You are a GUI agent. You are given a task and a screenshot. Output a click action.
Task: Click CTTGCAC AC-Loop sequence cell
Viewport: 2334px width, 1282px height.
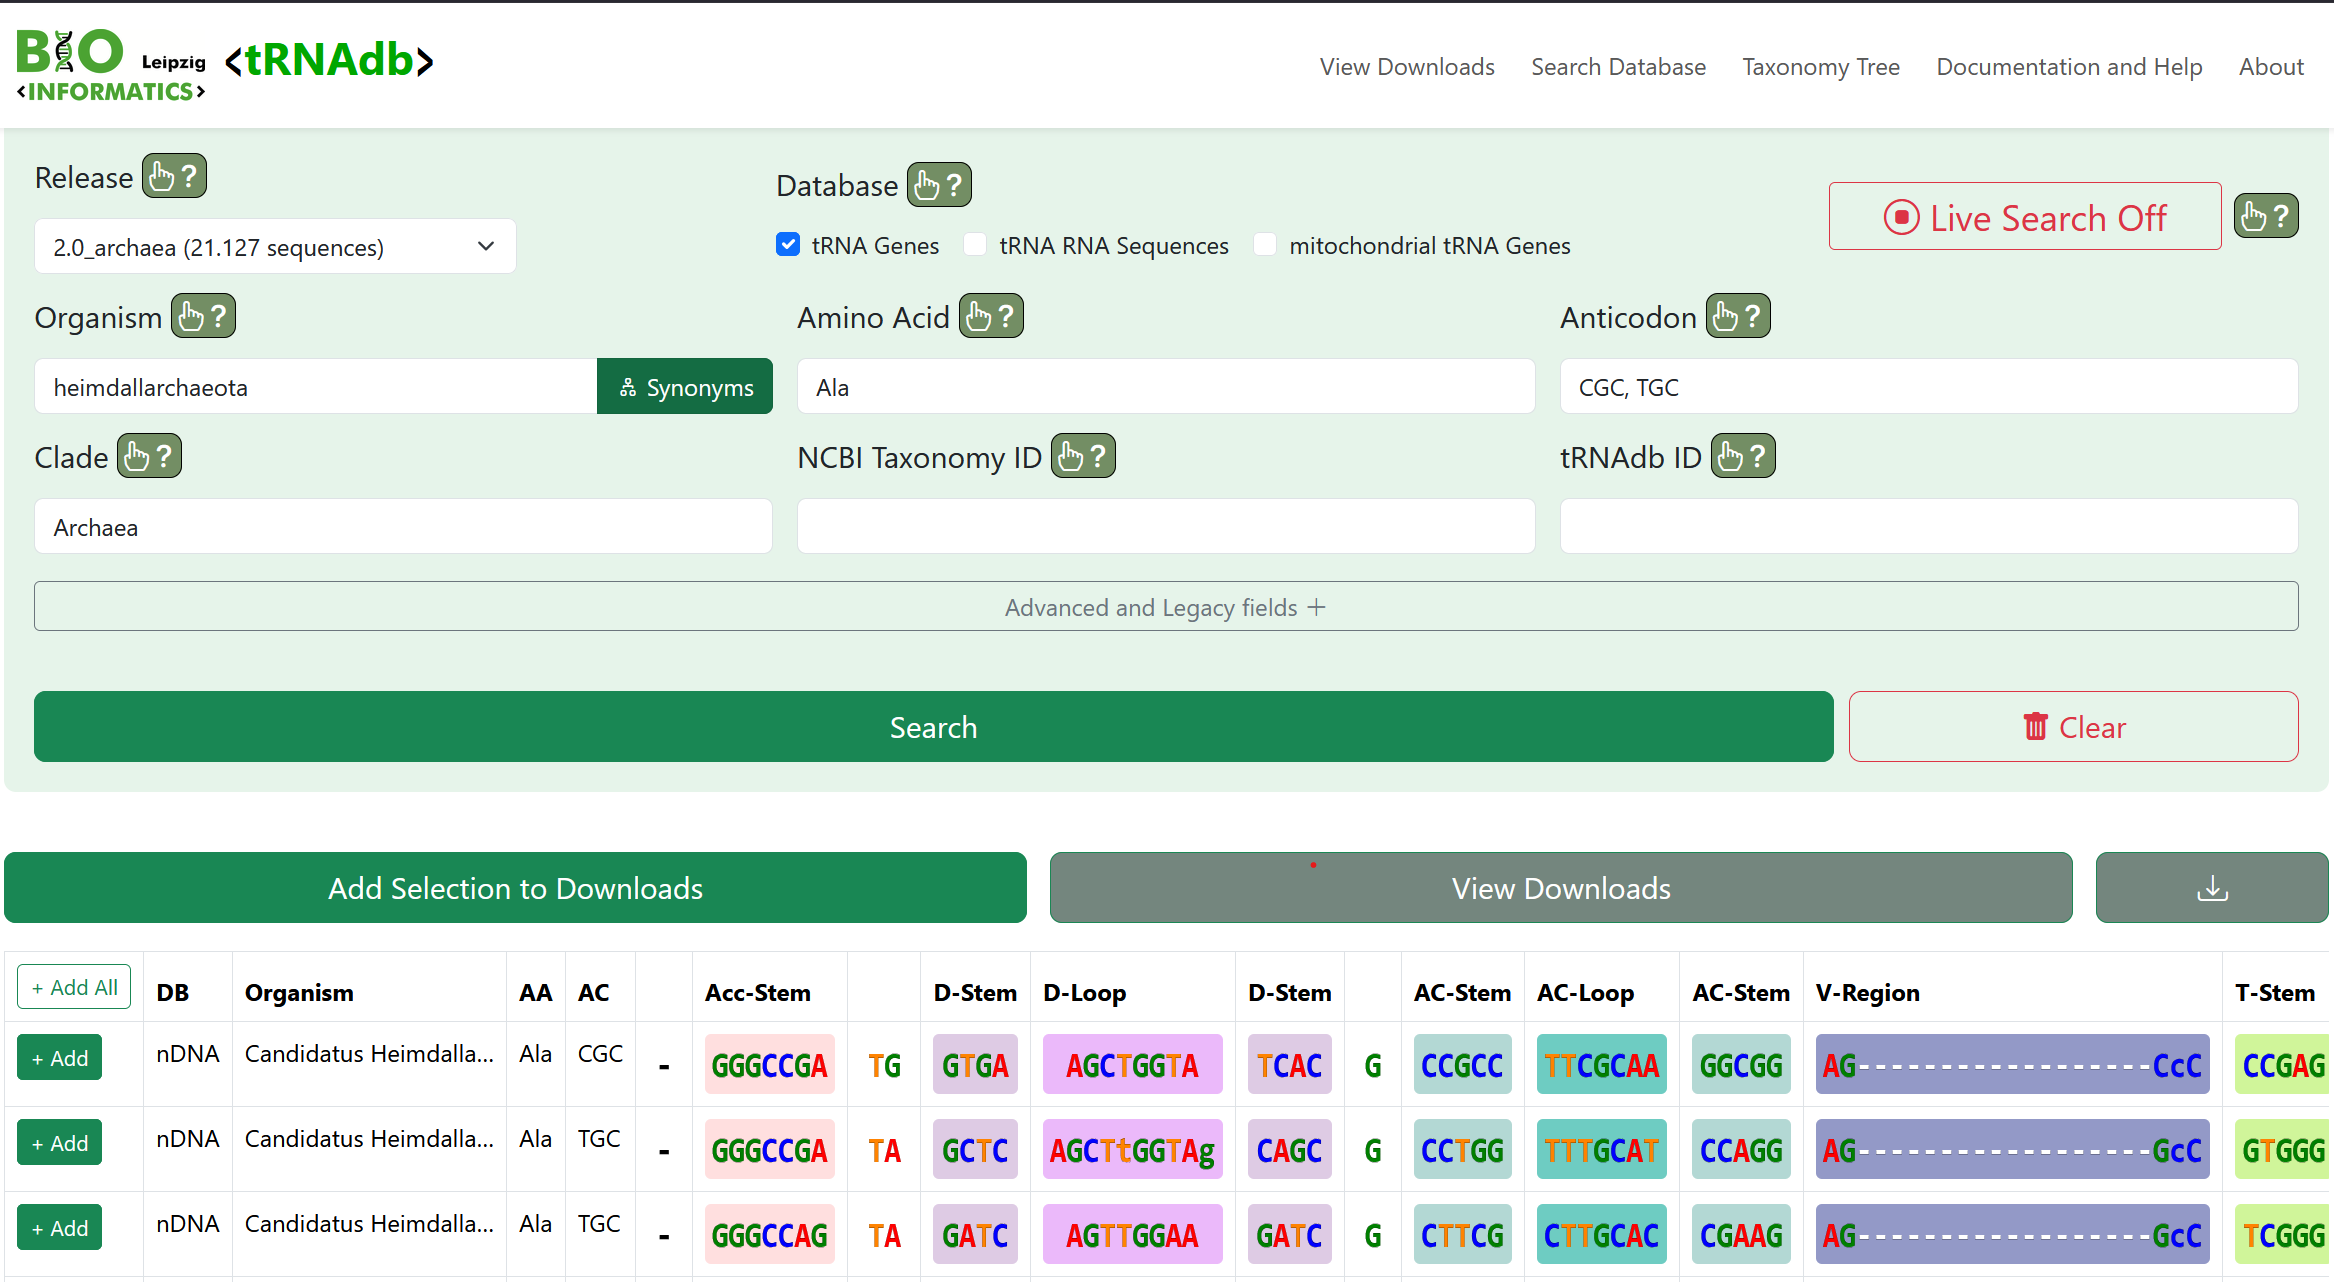click(1601, 1235)
